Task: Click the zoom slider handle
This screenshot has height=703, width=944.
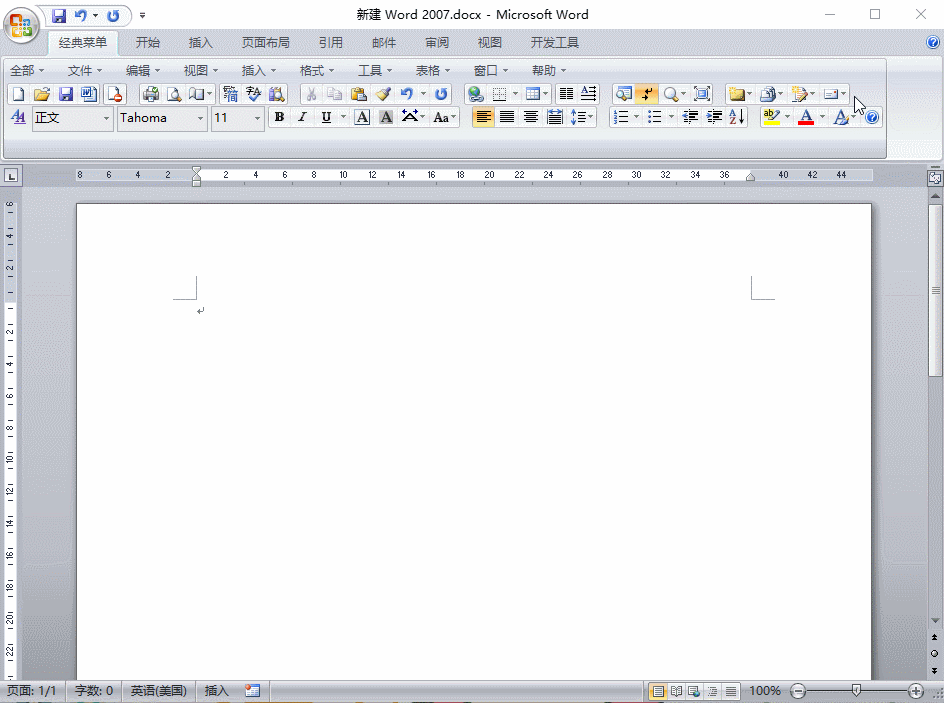Action: [856, 691]
